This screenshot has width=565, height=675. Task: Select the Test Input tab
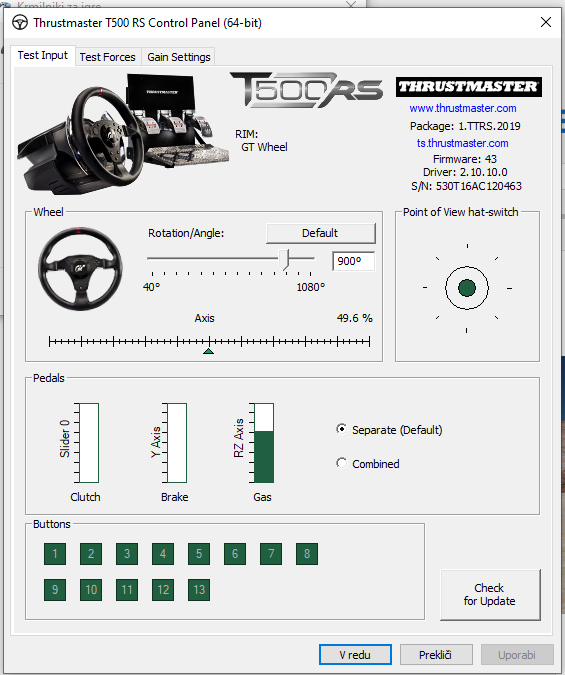point(43,56)
